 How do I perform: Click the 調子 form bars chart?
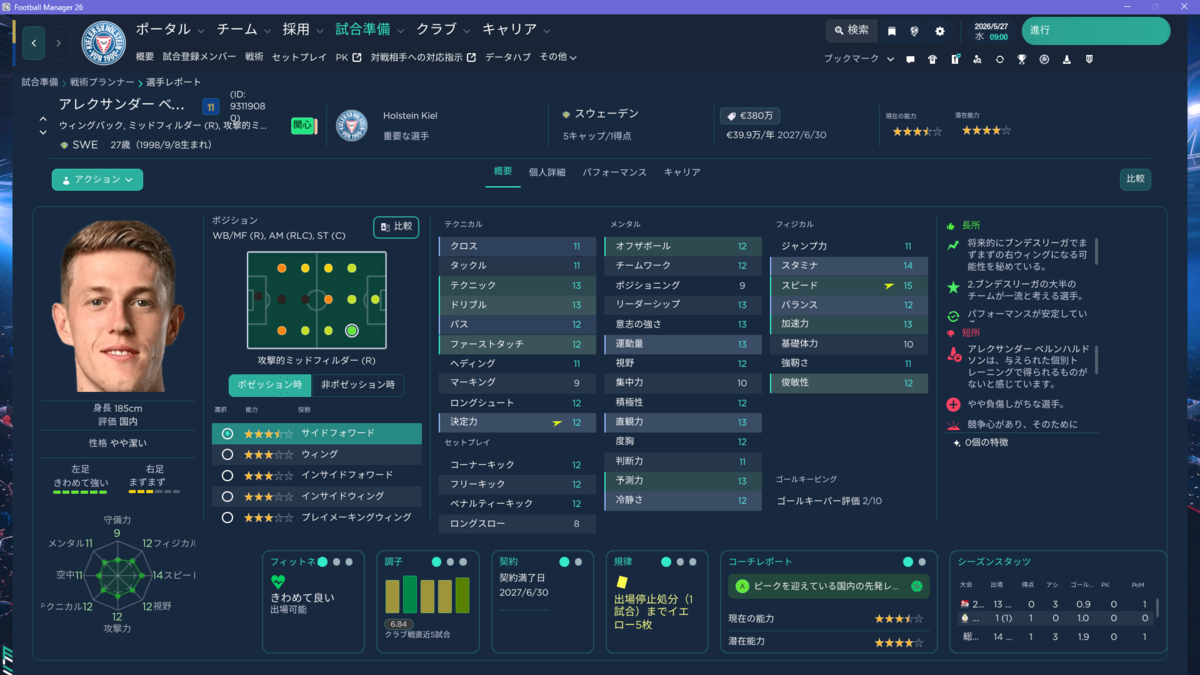[427, 596]
